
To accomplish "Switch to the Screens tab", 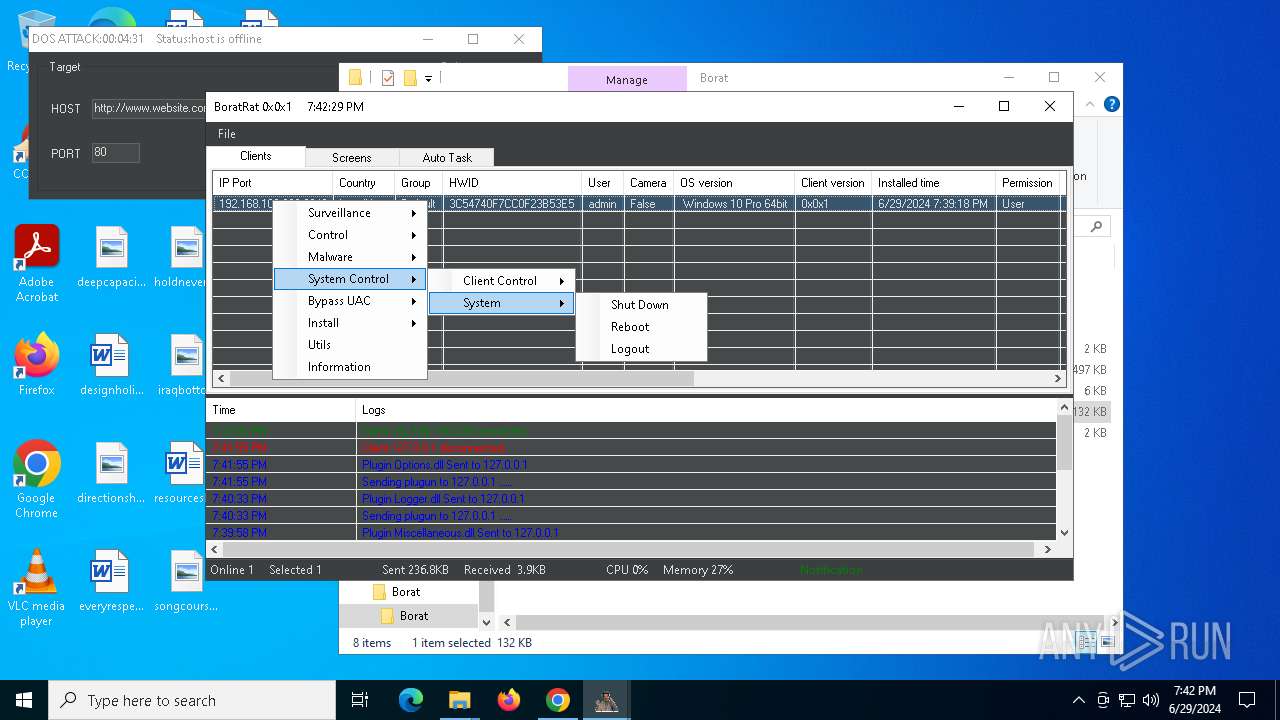I will (351, 158).
